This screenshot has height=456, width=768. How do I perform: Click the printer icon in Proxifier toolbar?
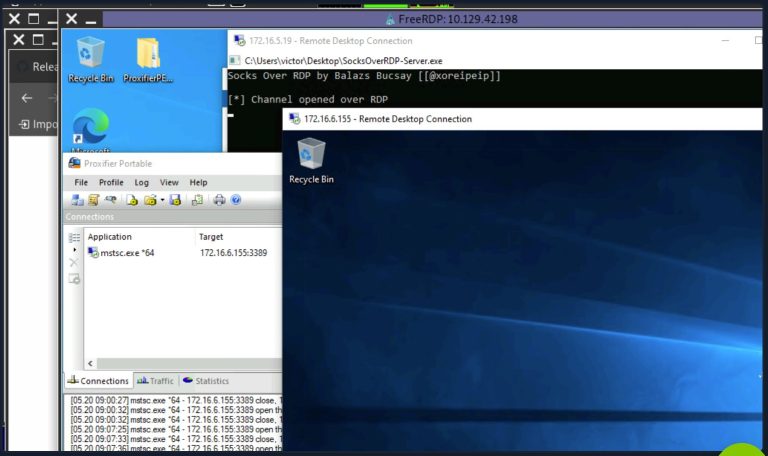pyautogui.click(x=219, y=200)
